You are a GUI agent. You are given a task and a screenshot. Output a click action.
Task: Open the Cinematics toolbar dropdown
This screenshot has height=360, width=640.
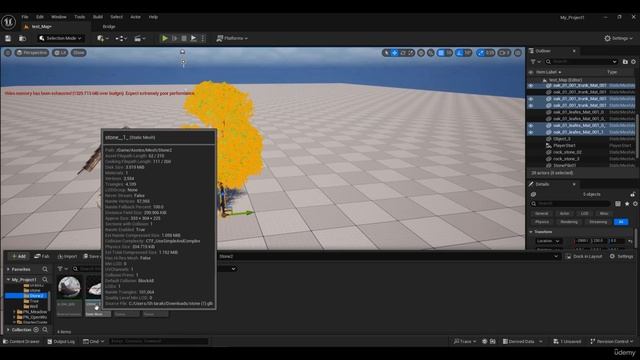140,38
